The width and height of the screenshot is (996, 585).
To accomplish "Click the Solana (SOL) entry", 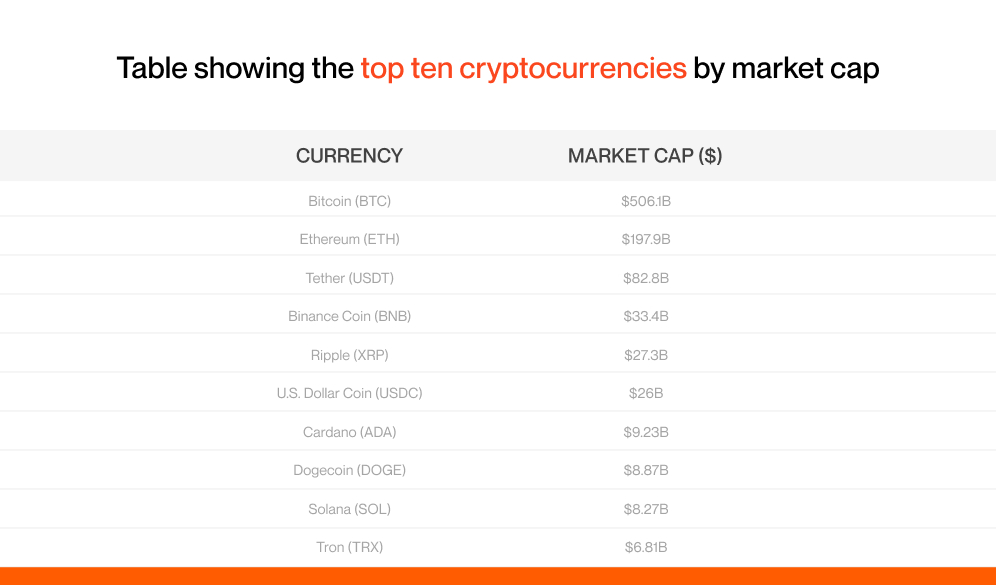I will tap(349, 509).
